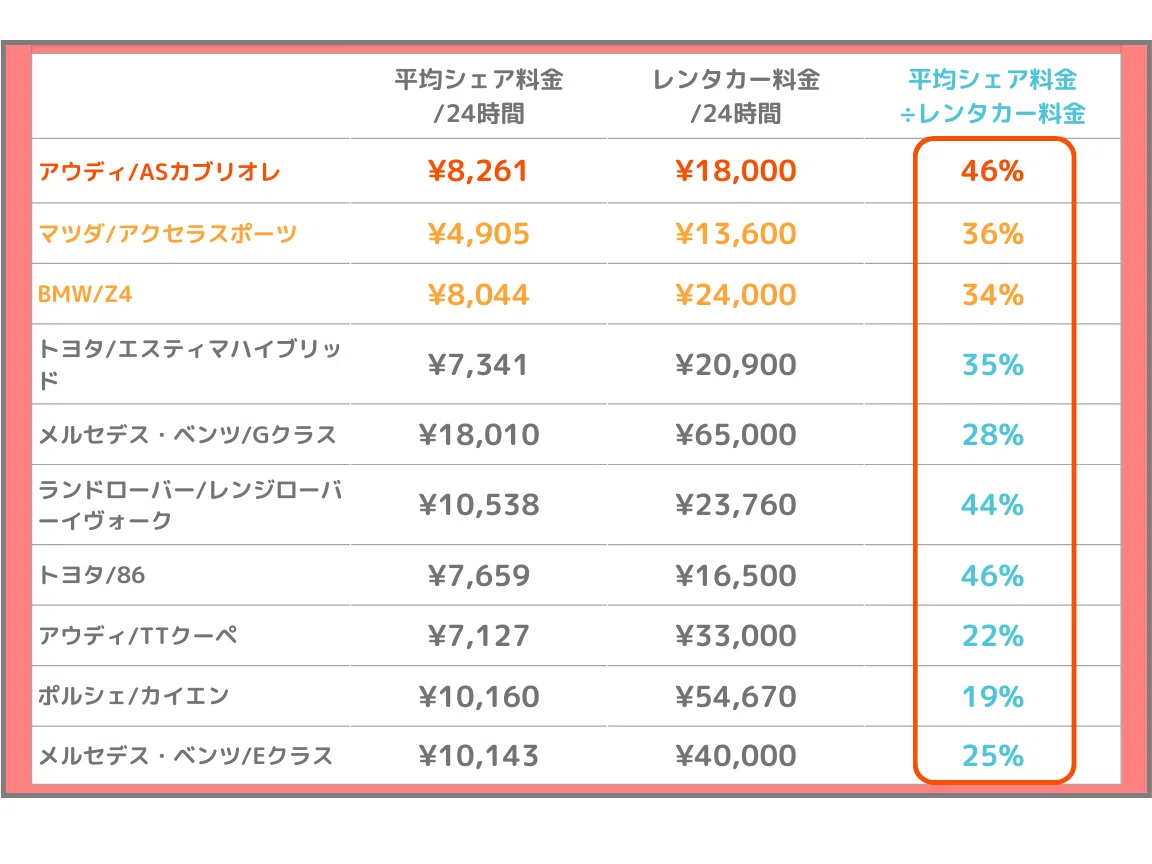Click the トヨタ/86 row label

(x=92, y=575)
